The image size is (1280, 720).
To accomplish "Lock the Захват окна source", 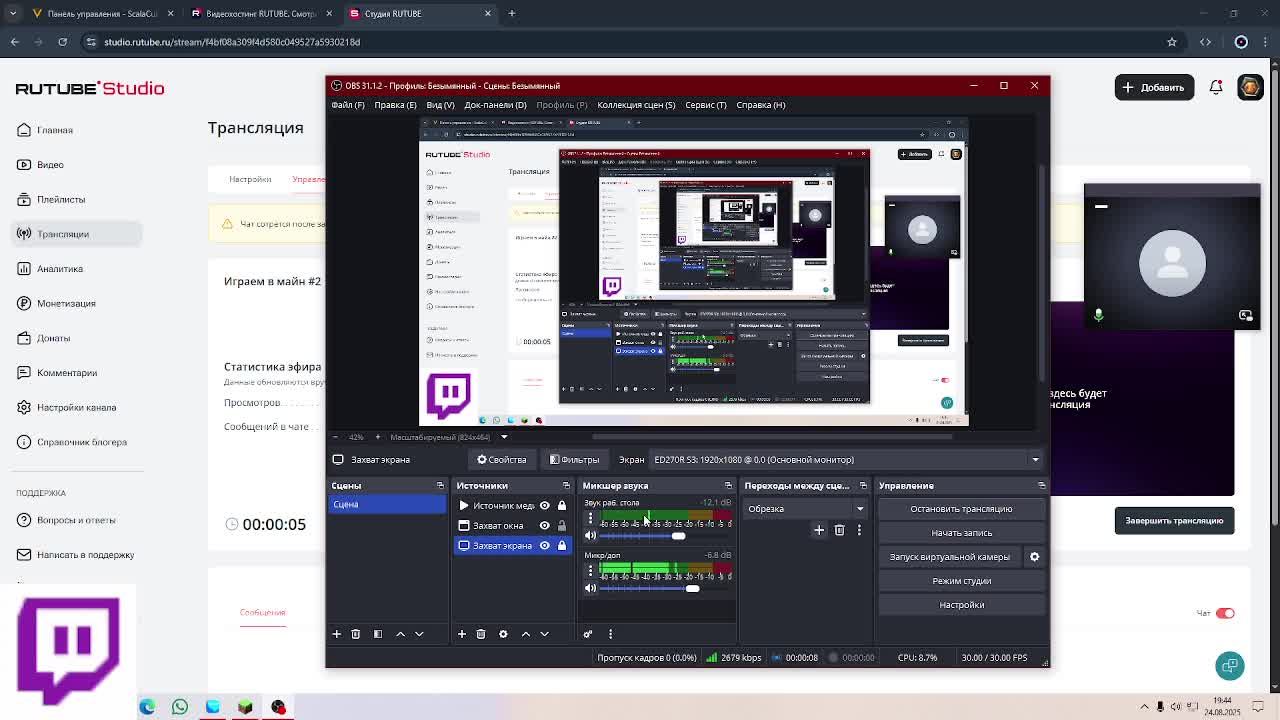I will coord(562,526).
